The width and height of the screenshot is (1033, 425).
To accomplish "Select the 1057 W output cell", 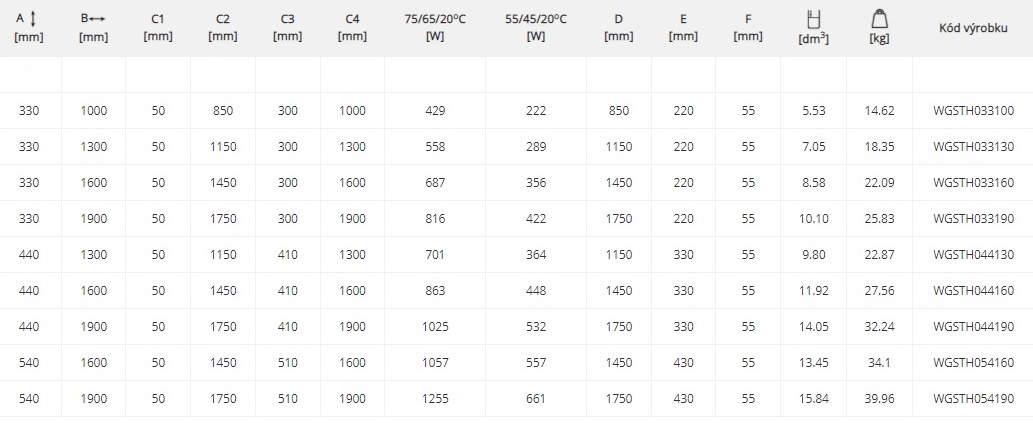I will (x=434, y=363).
